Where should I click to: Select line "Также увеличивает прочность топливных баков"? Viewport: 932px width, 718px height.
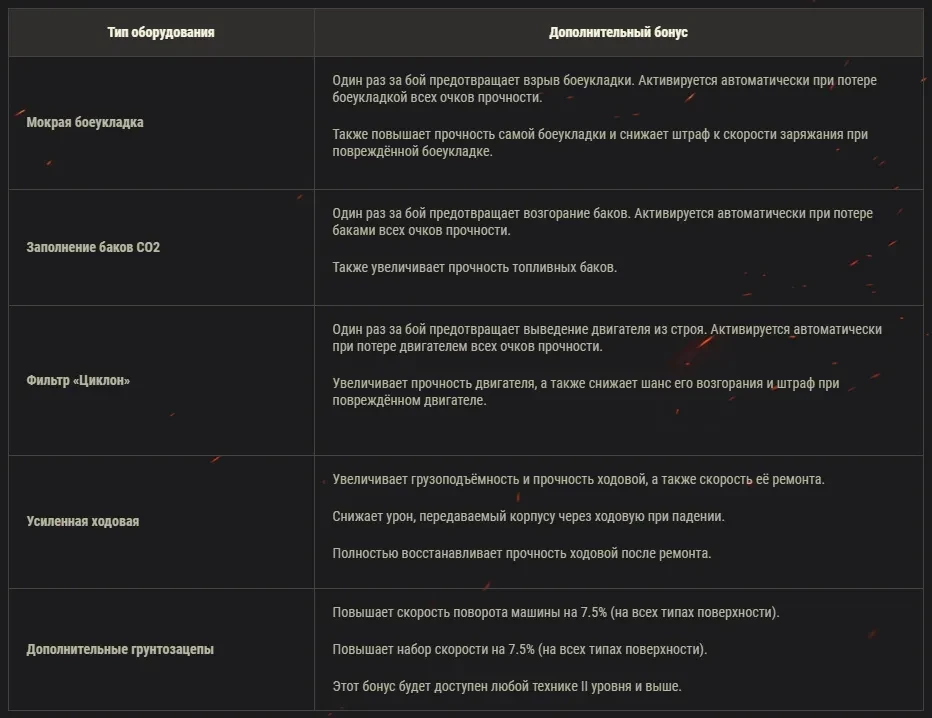[x=475, y=268]
